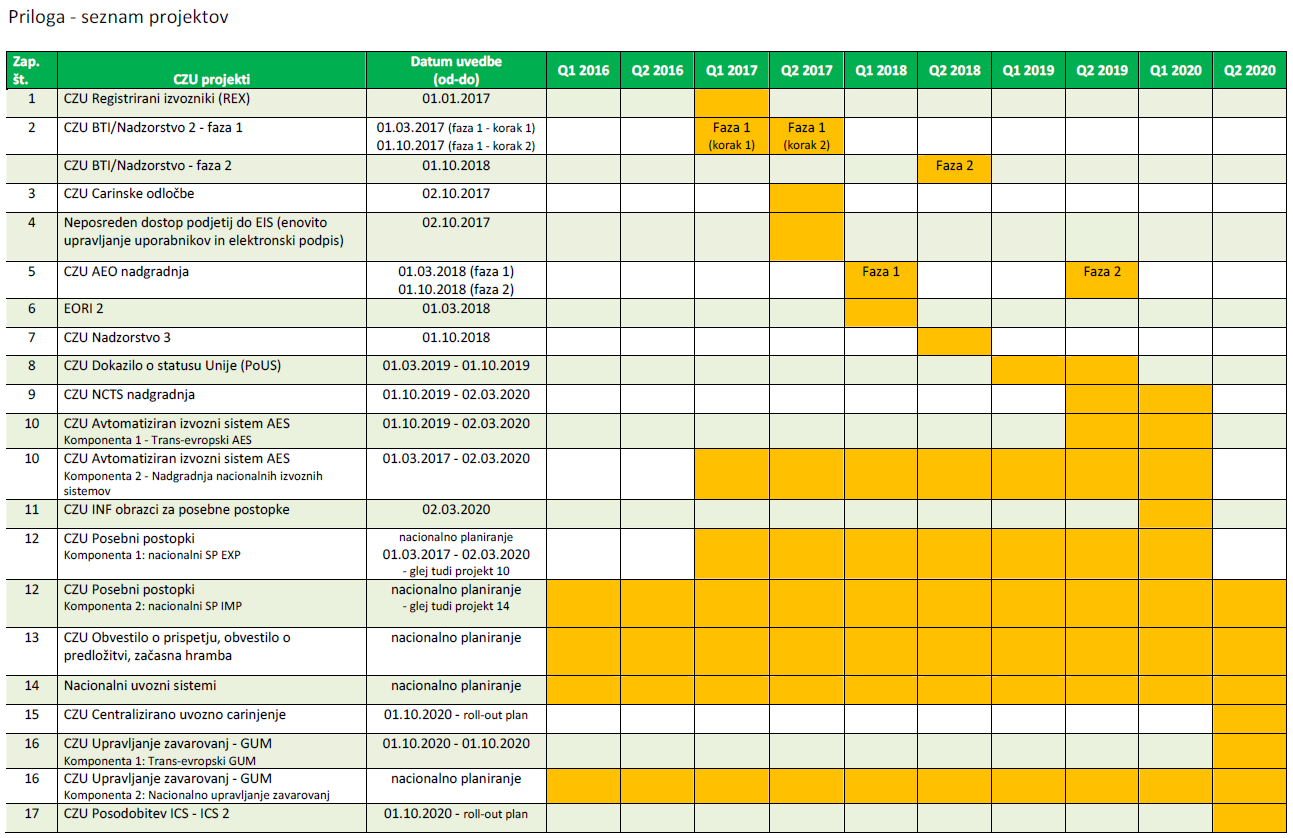Click 'Faza 2' cell in BTI/Nadzorstvo row
This screenshot has height=838, width=1293.
[954, 168]
